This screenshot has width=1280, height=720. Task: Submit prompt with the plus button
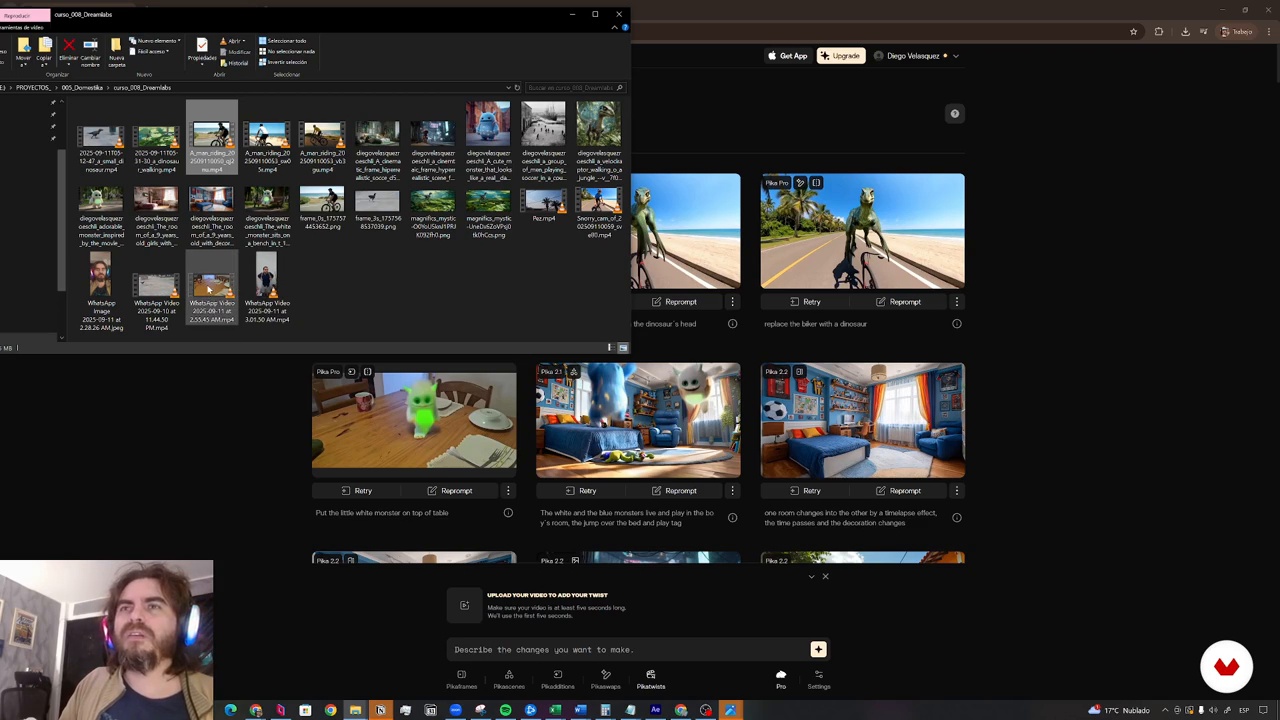point(818,649)
